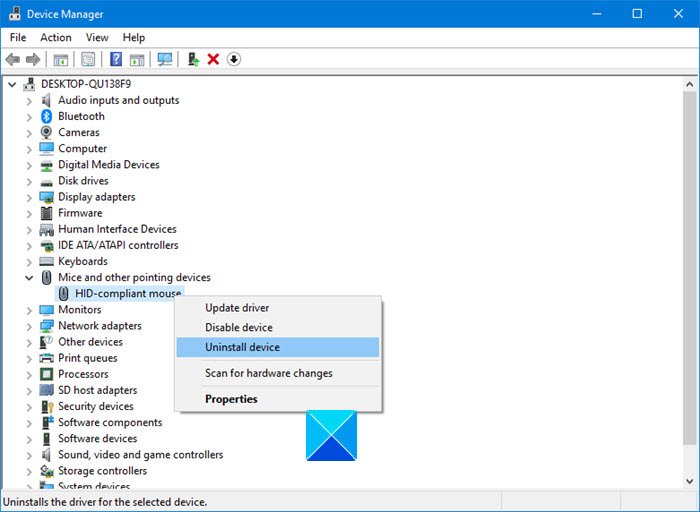Screen dimensions: 700x512
Task: Click the Bluetooth icon in device tree
Action: (x=47, y=116)
